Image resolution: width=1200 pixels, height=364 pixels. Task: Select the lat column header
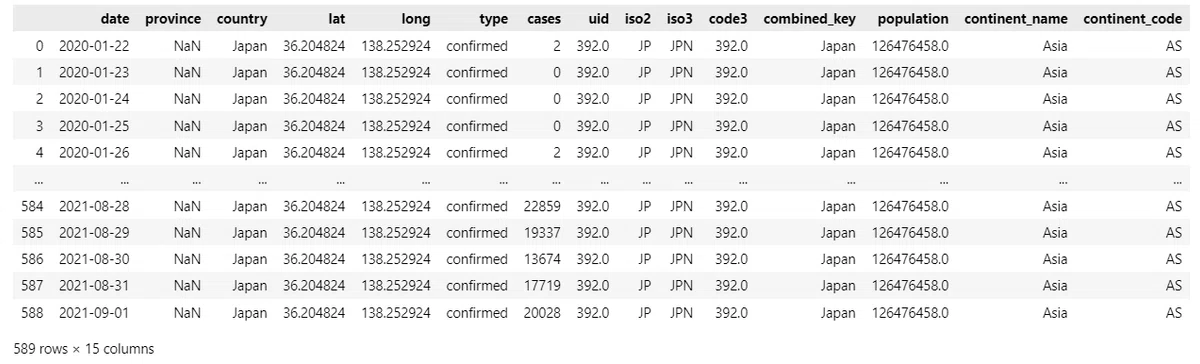click(x=336, y=20)
